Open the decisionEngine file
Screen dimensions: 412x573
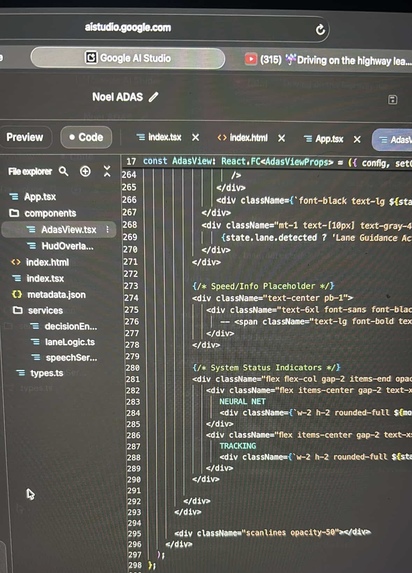tap(71, 326)
